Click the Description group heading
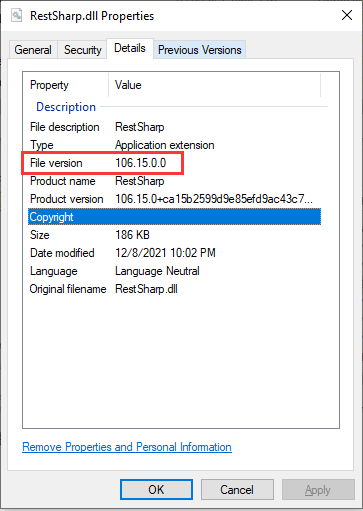Image resolution: width=363 pixels, height=511 pixels. tap(66, 107)
